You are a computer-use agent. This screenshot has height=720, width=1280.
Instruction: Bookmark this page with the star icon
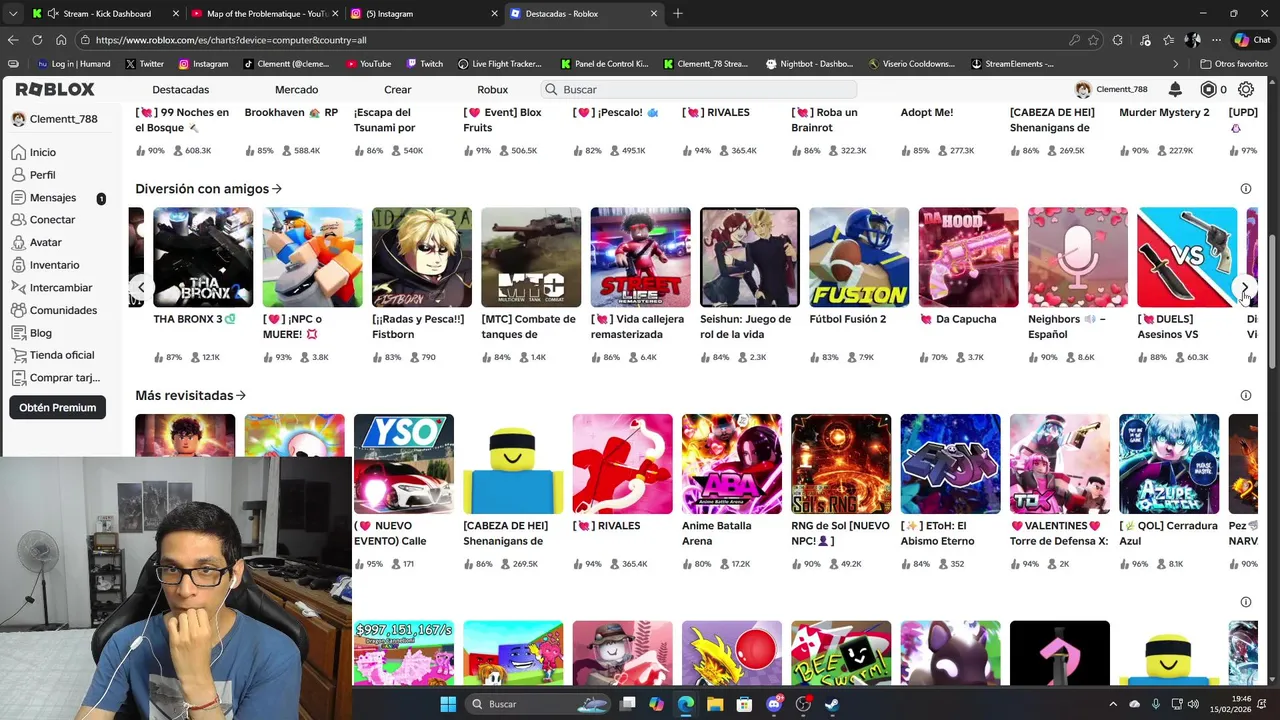[x=1093, y=40]
